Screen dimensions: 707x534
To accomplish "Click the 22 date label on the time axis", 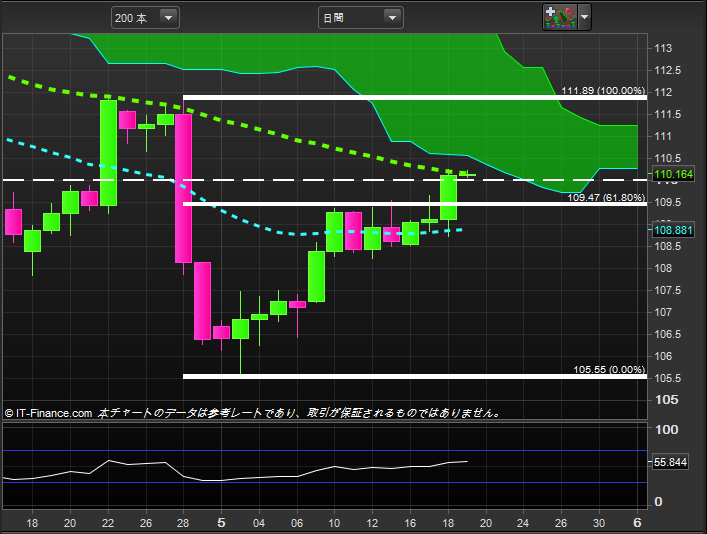I will pos(108,523).
